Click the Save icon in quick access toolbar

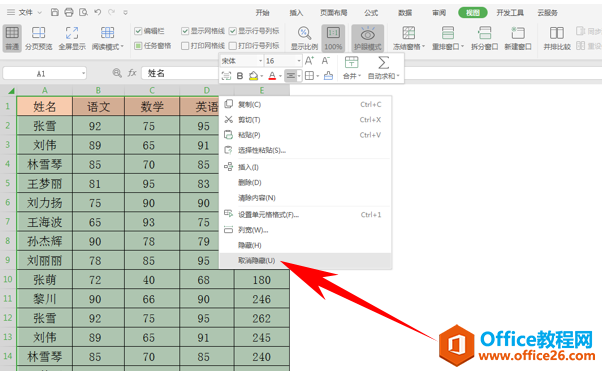[55, 12]
